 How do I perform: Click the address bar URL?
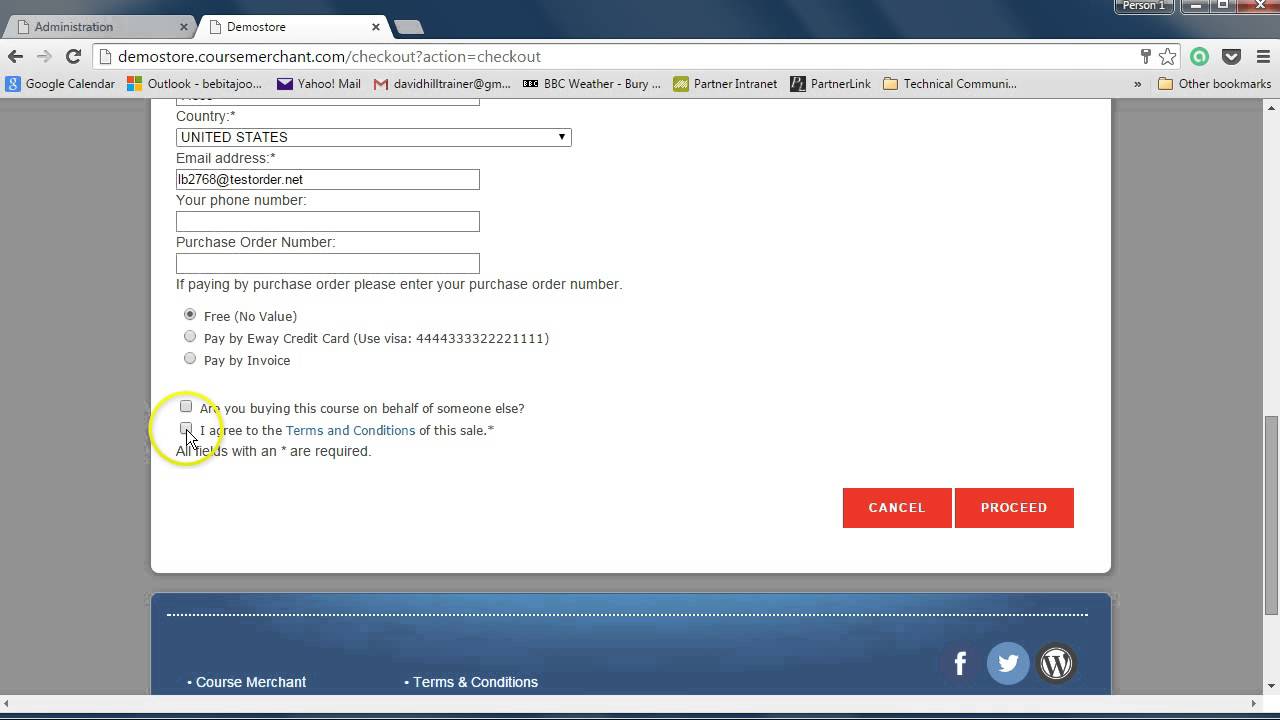click(329, 57)
